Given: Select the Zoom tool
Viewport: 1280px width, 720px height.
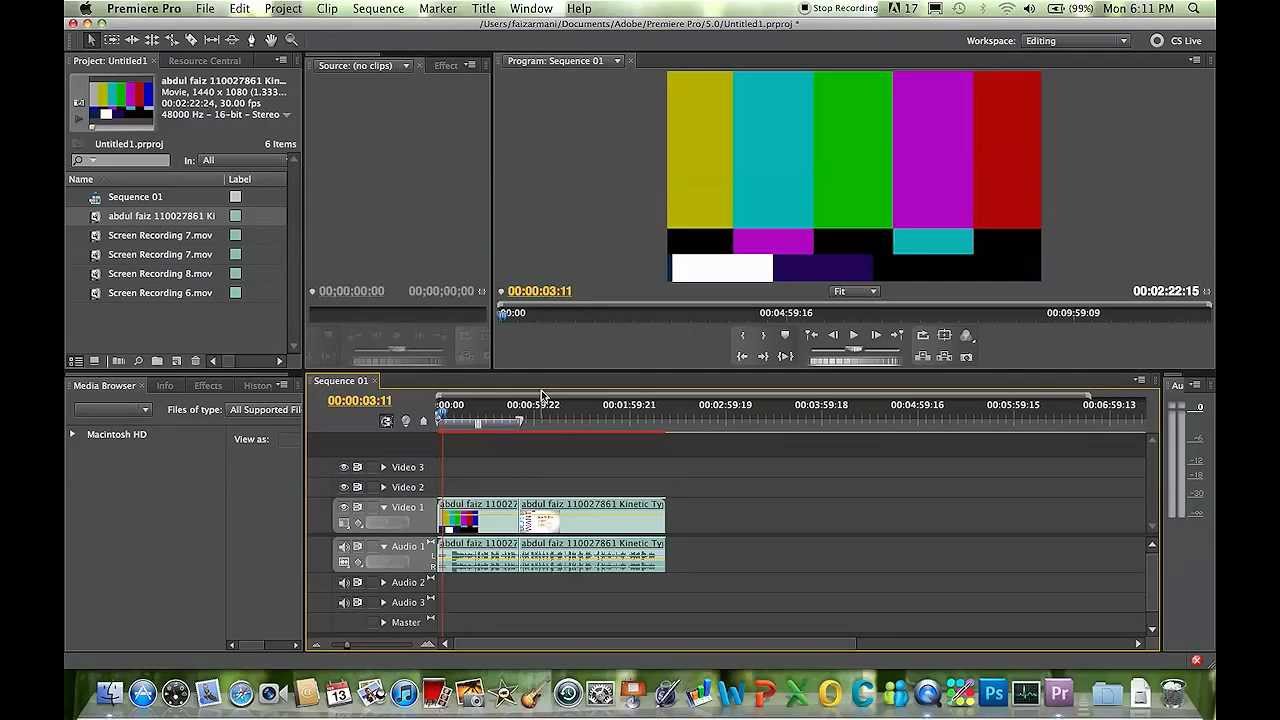Looking at the screenshot, I should 291,40.
